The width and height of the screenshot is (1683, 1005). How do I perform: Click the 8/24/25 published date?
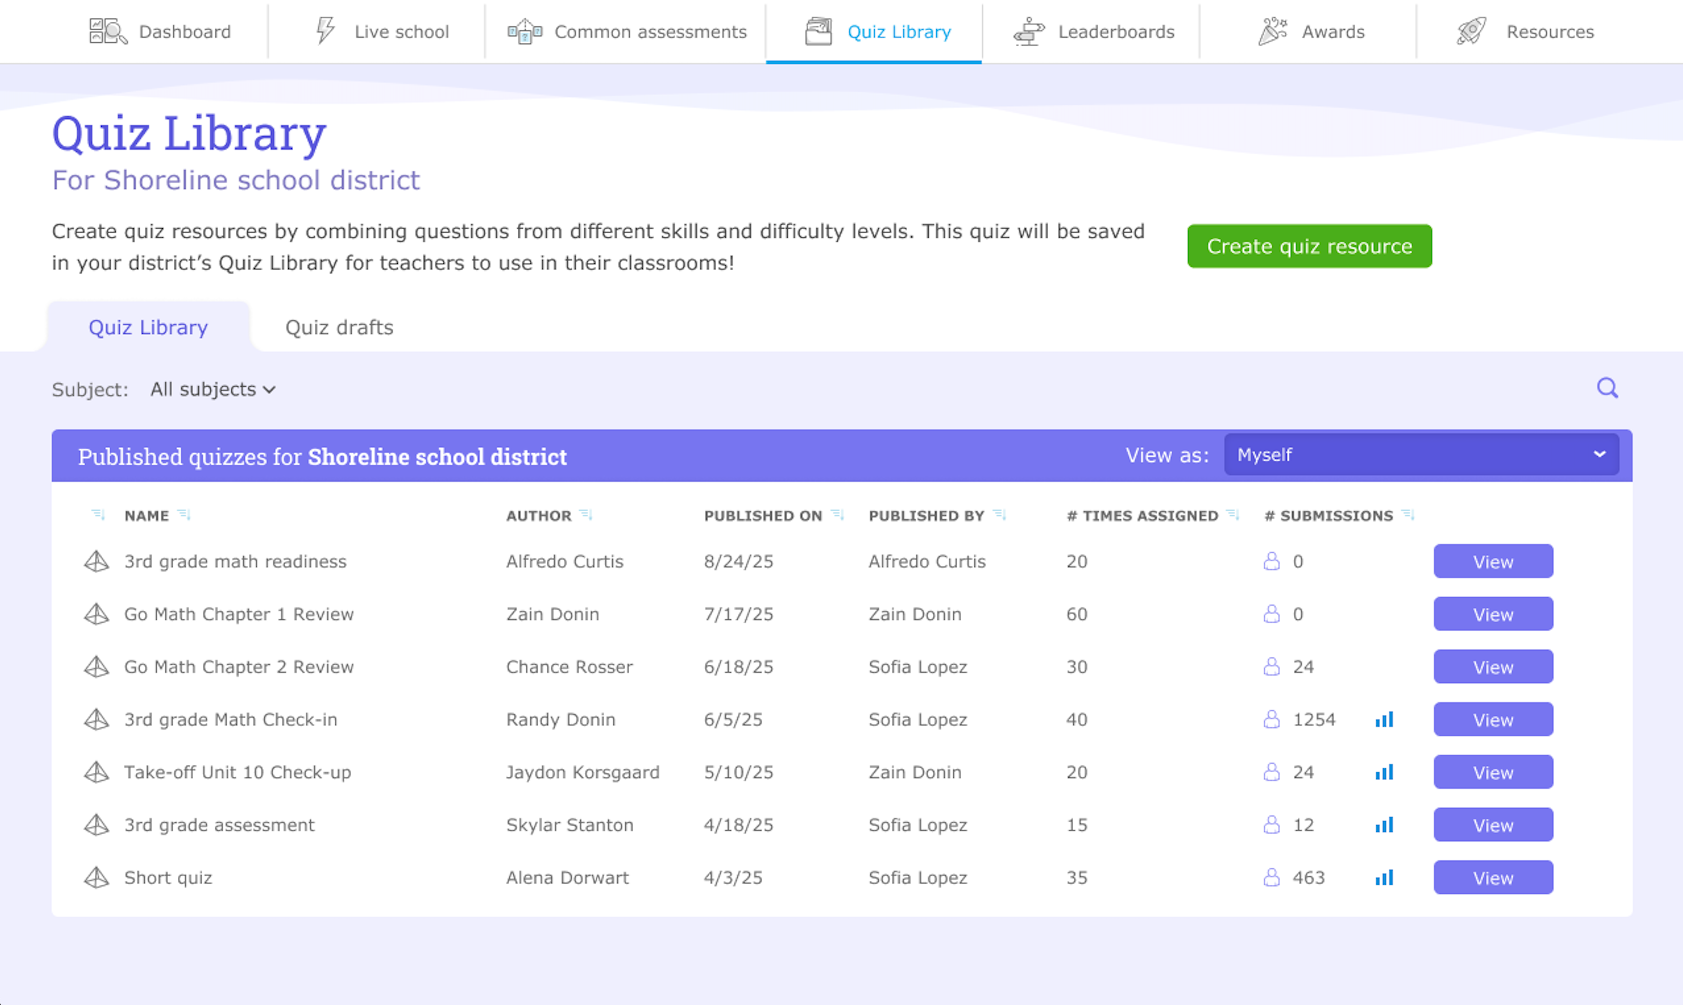pyautogui.click(x=739, y=561)
